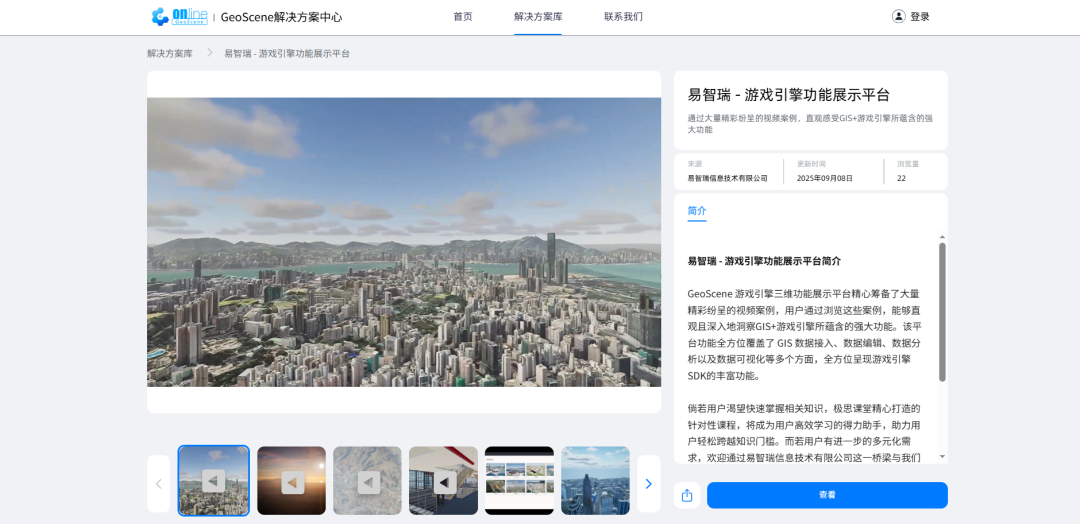This screenshot has height=524, width=1080.
Task: Select the city skyline video thumbnail
Action: [x=214, y=481]
